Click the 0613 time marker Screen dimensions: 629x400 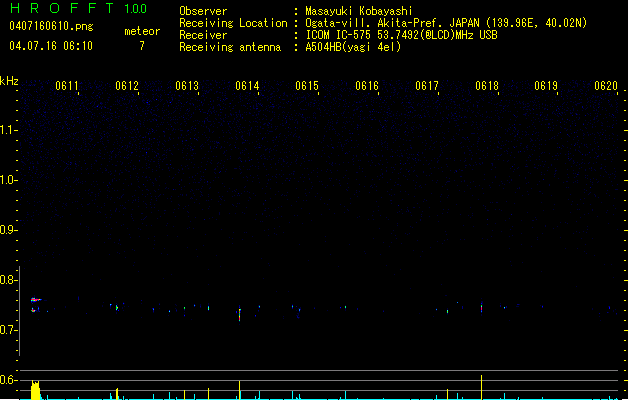(187, 86)
